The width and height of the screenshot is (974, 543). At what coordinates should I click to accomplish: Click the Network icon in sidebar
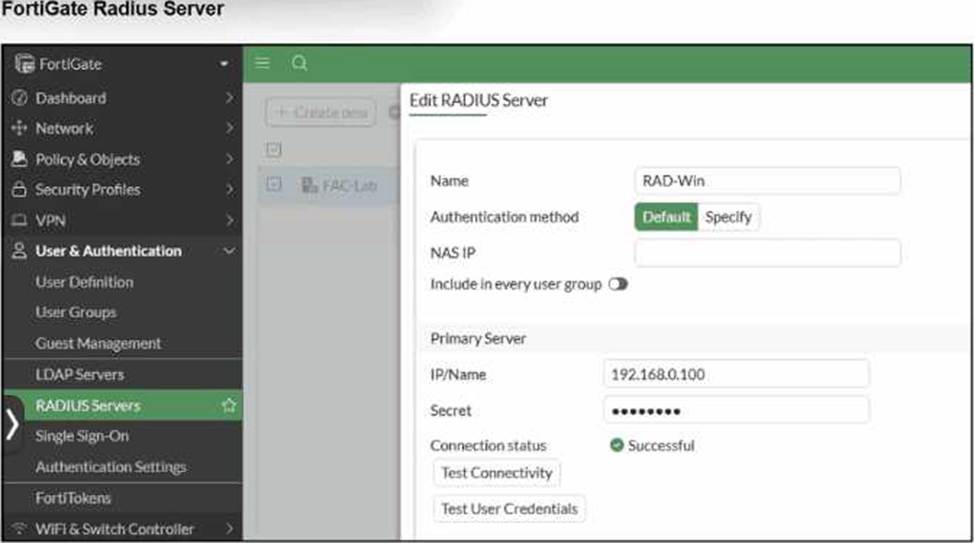pos(19,129)
